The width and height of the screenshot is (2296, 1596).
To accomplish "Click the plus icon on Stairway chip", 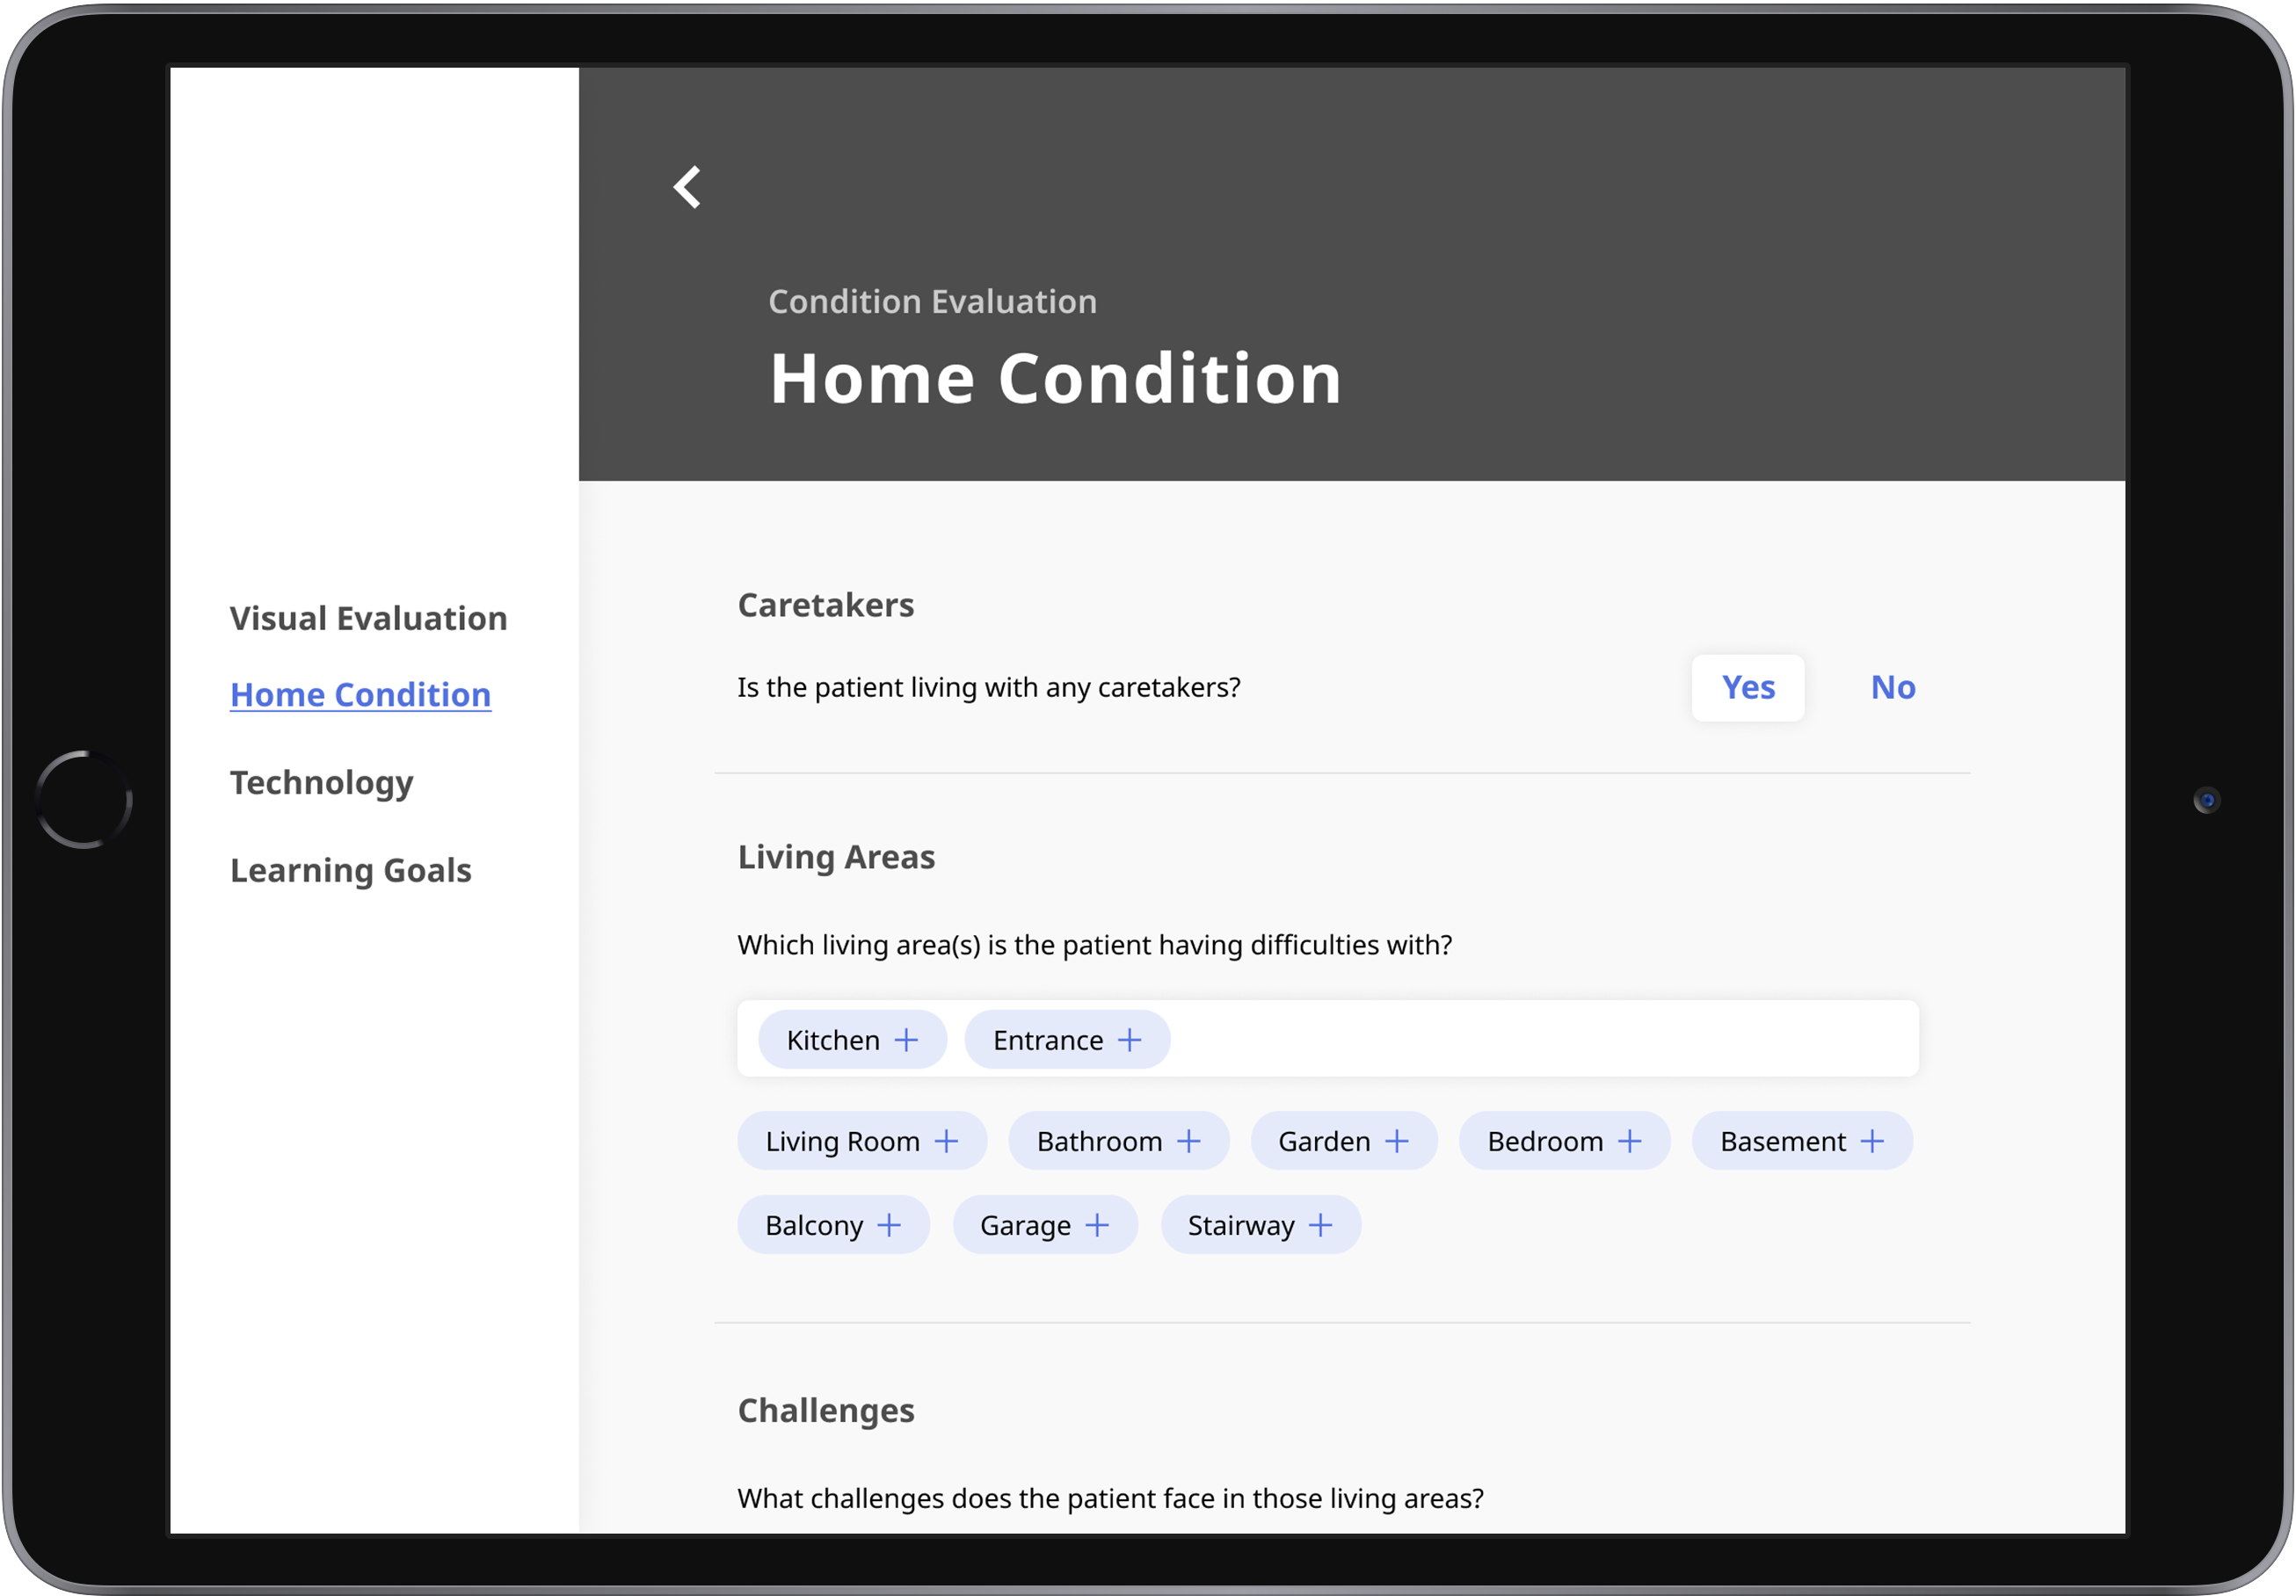I will (x=1320, y=1225).
